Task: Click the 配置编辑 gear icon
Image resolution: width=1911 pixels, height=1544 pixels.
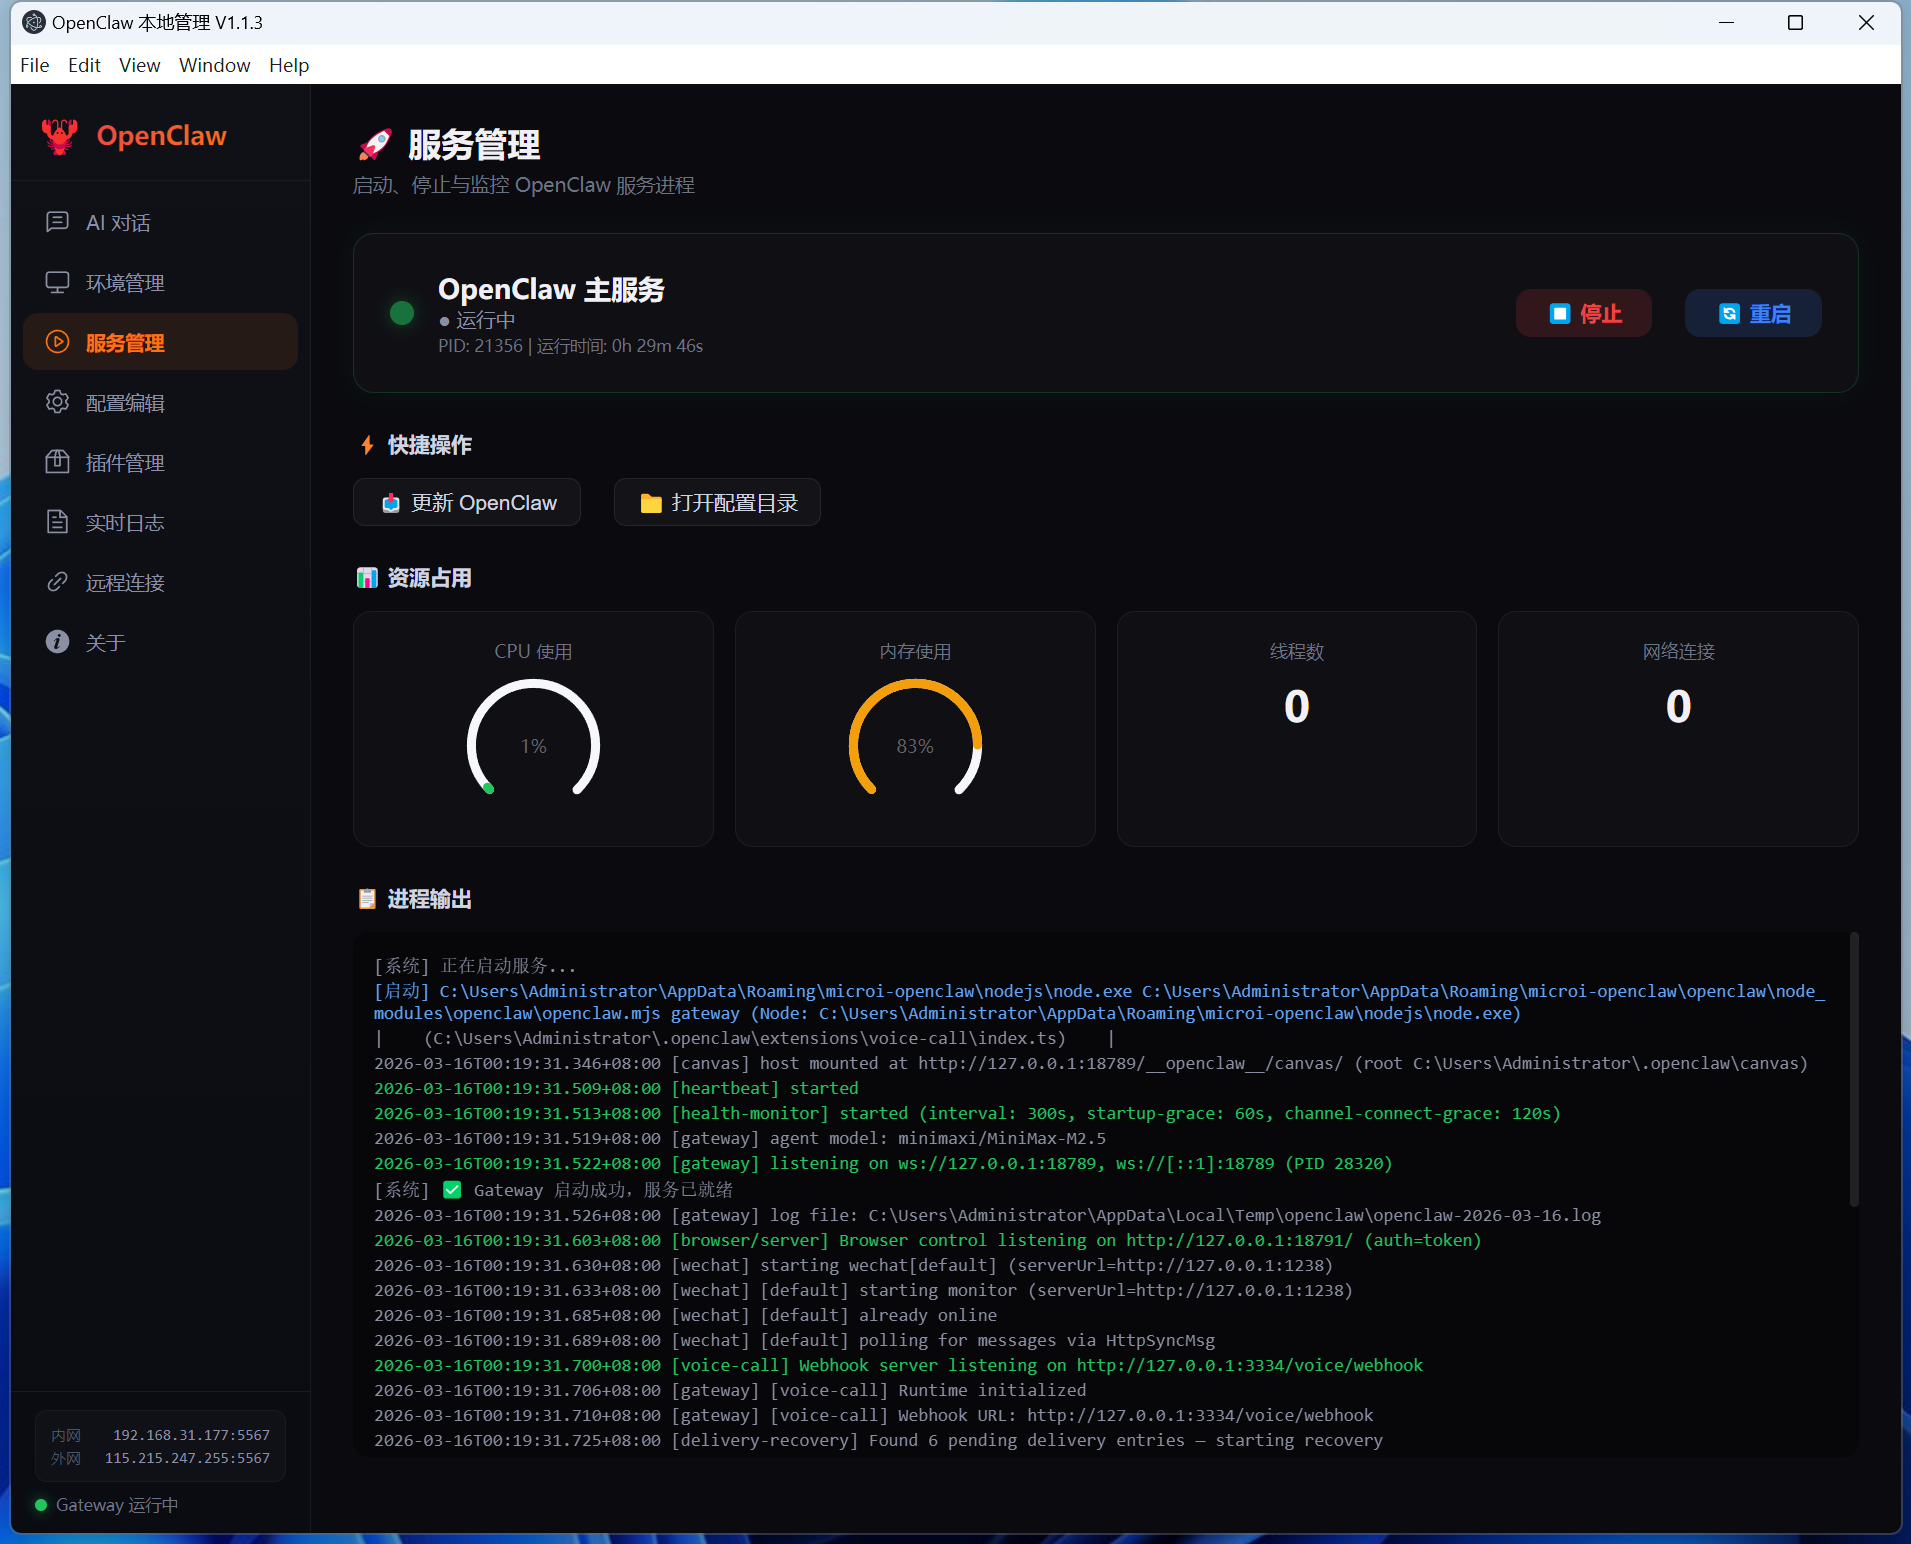Action: point(57,402)
